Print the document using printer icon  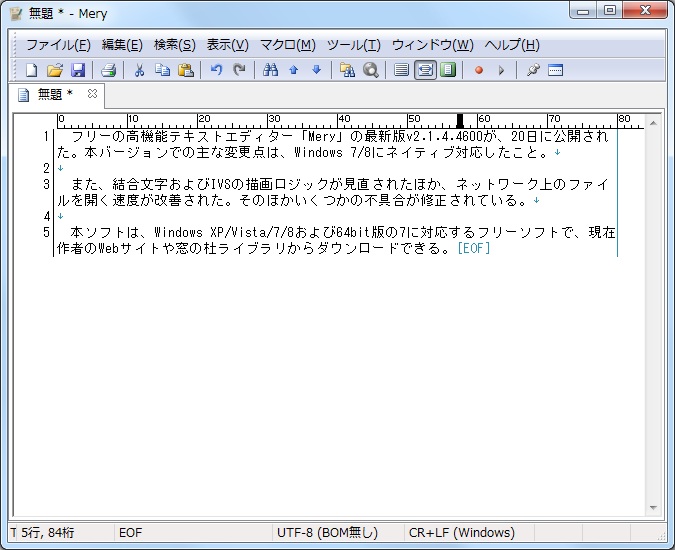click(x=108, y=70)
